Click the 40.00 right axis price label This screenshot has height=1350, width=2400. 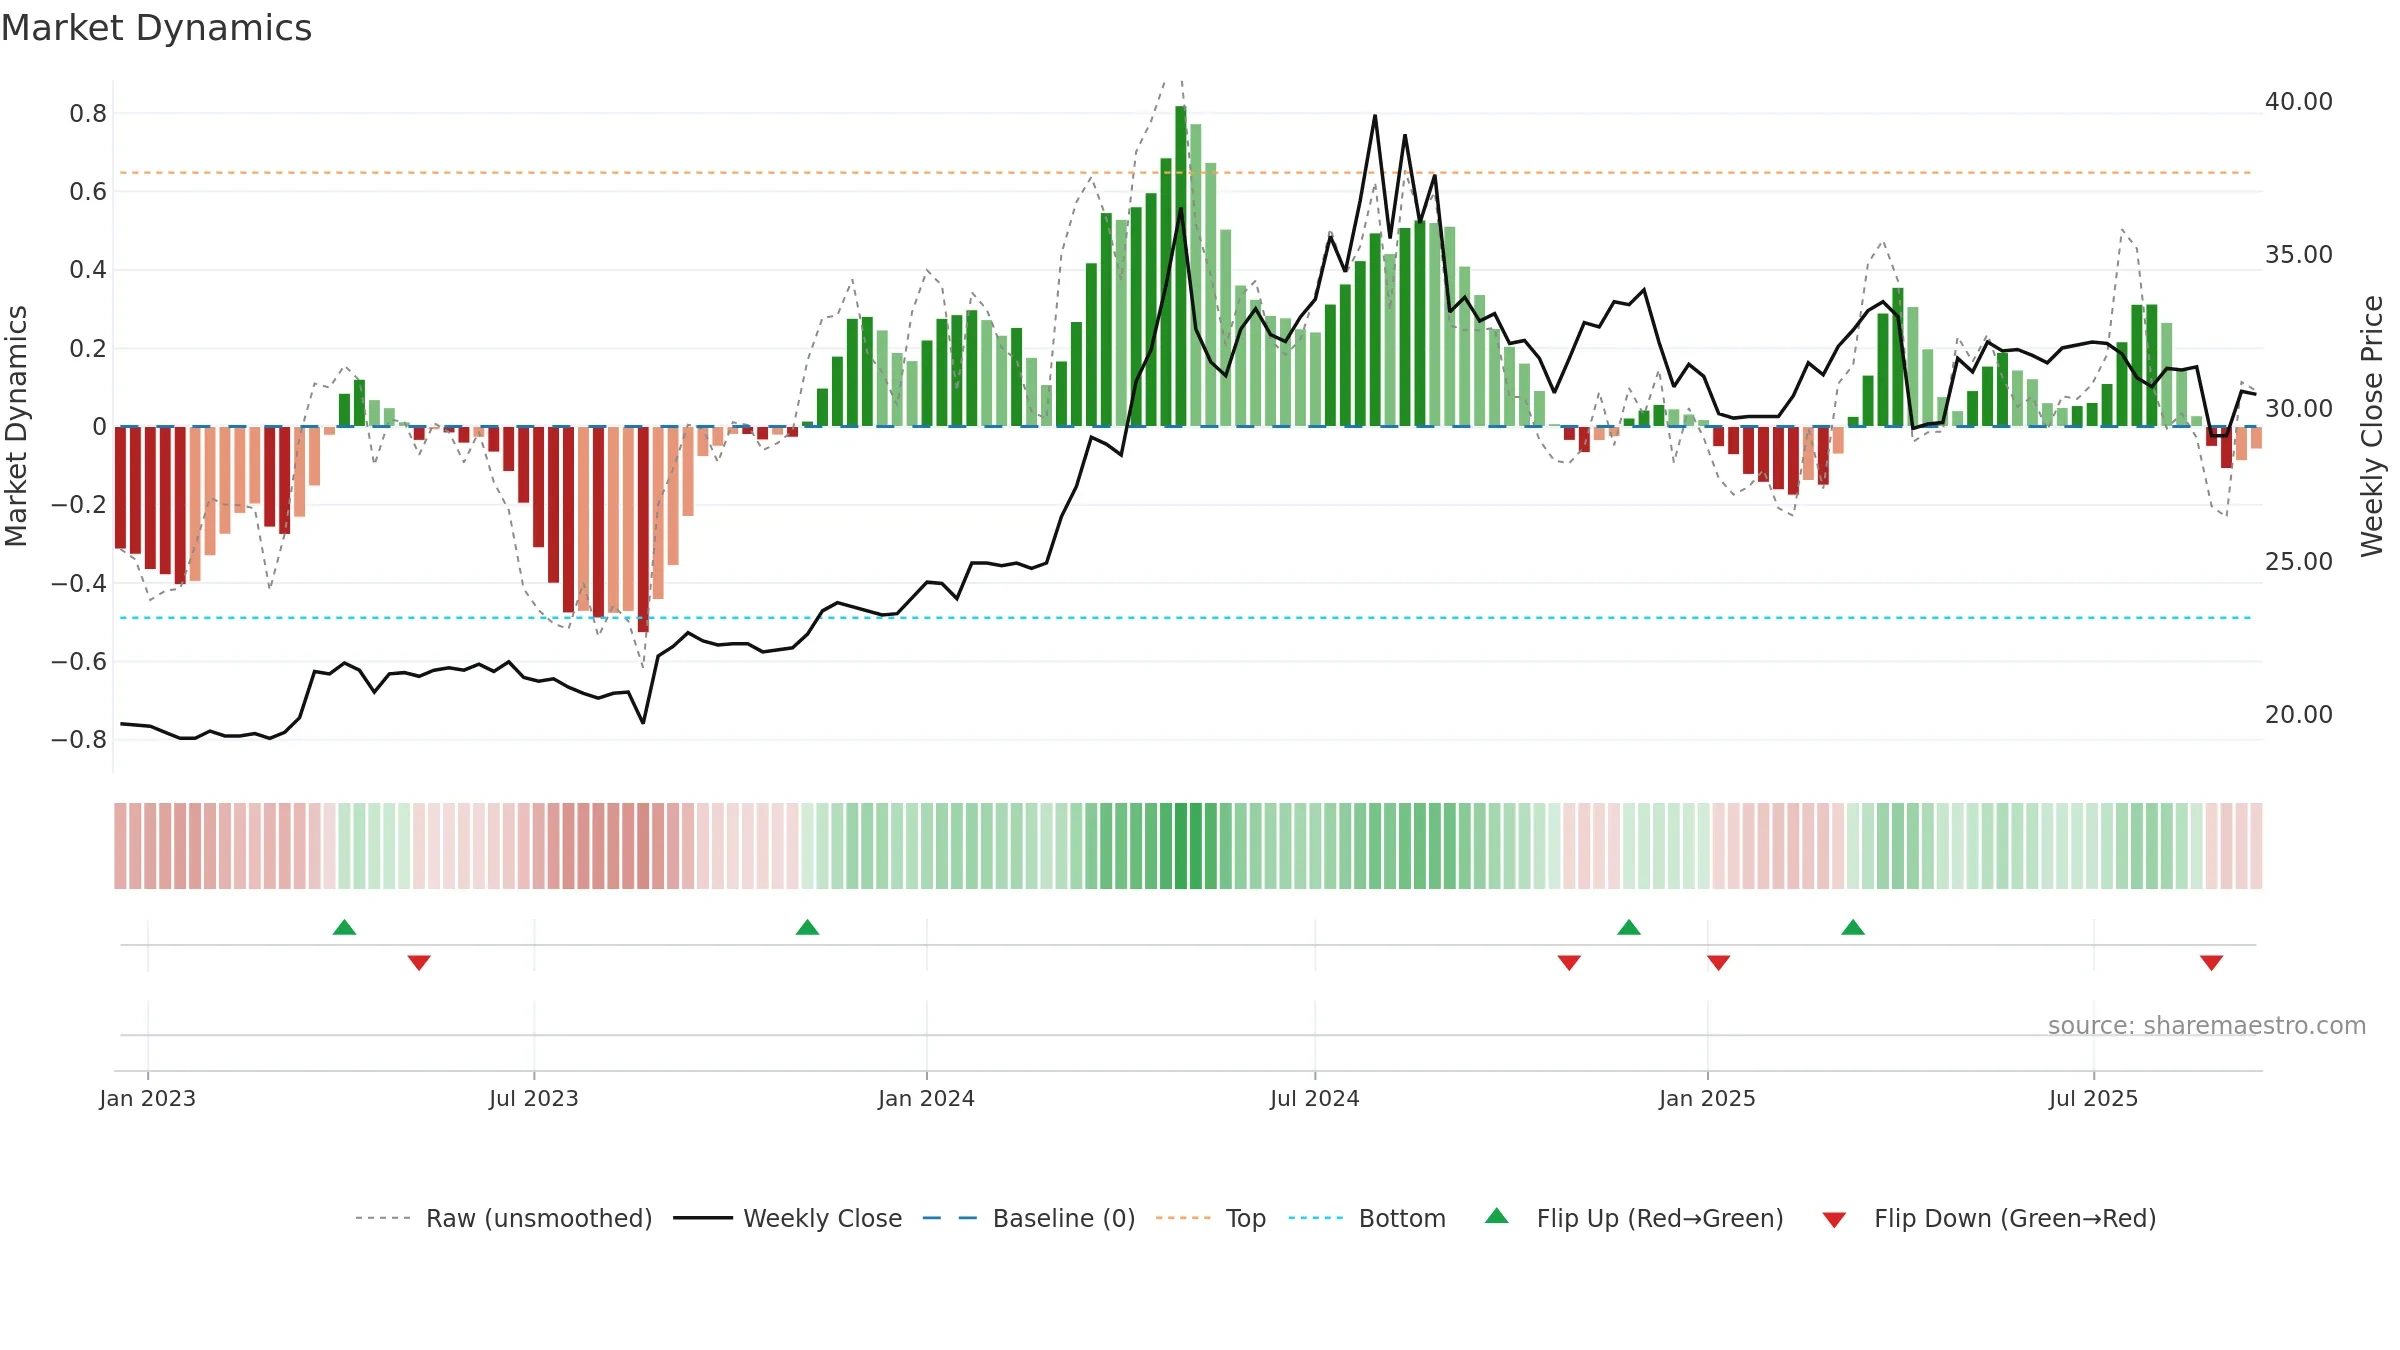click(x=2299, y=102)
